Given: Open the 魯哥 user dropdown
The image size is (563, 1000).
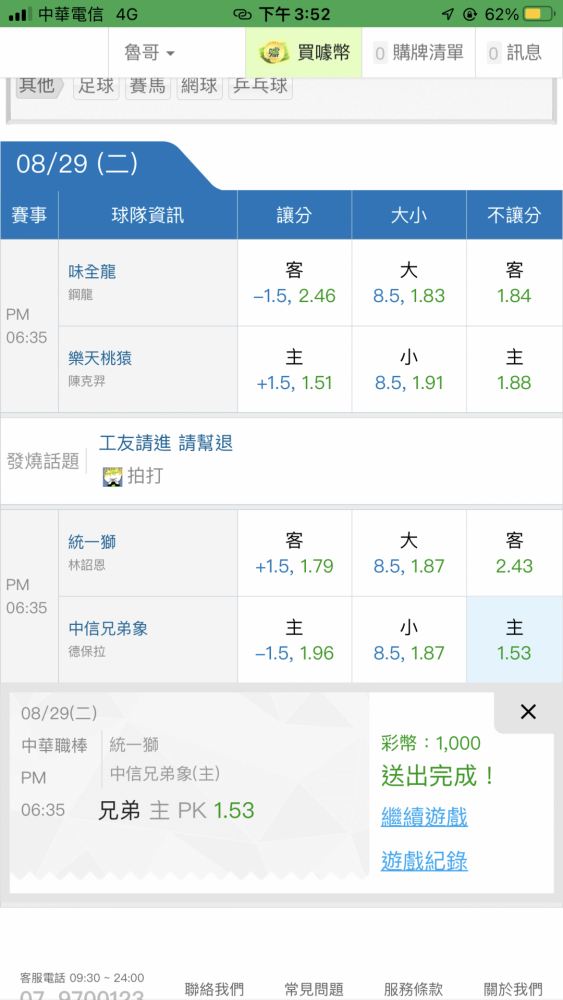Looking at the screenshot, I should tap(150, 53).
